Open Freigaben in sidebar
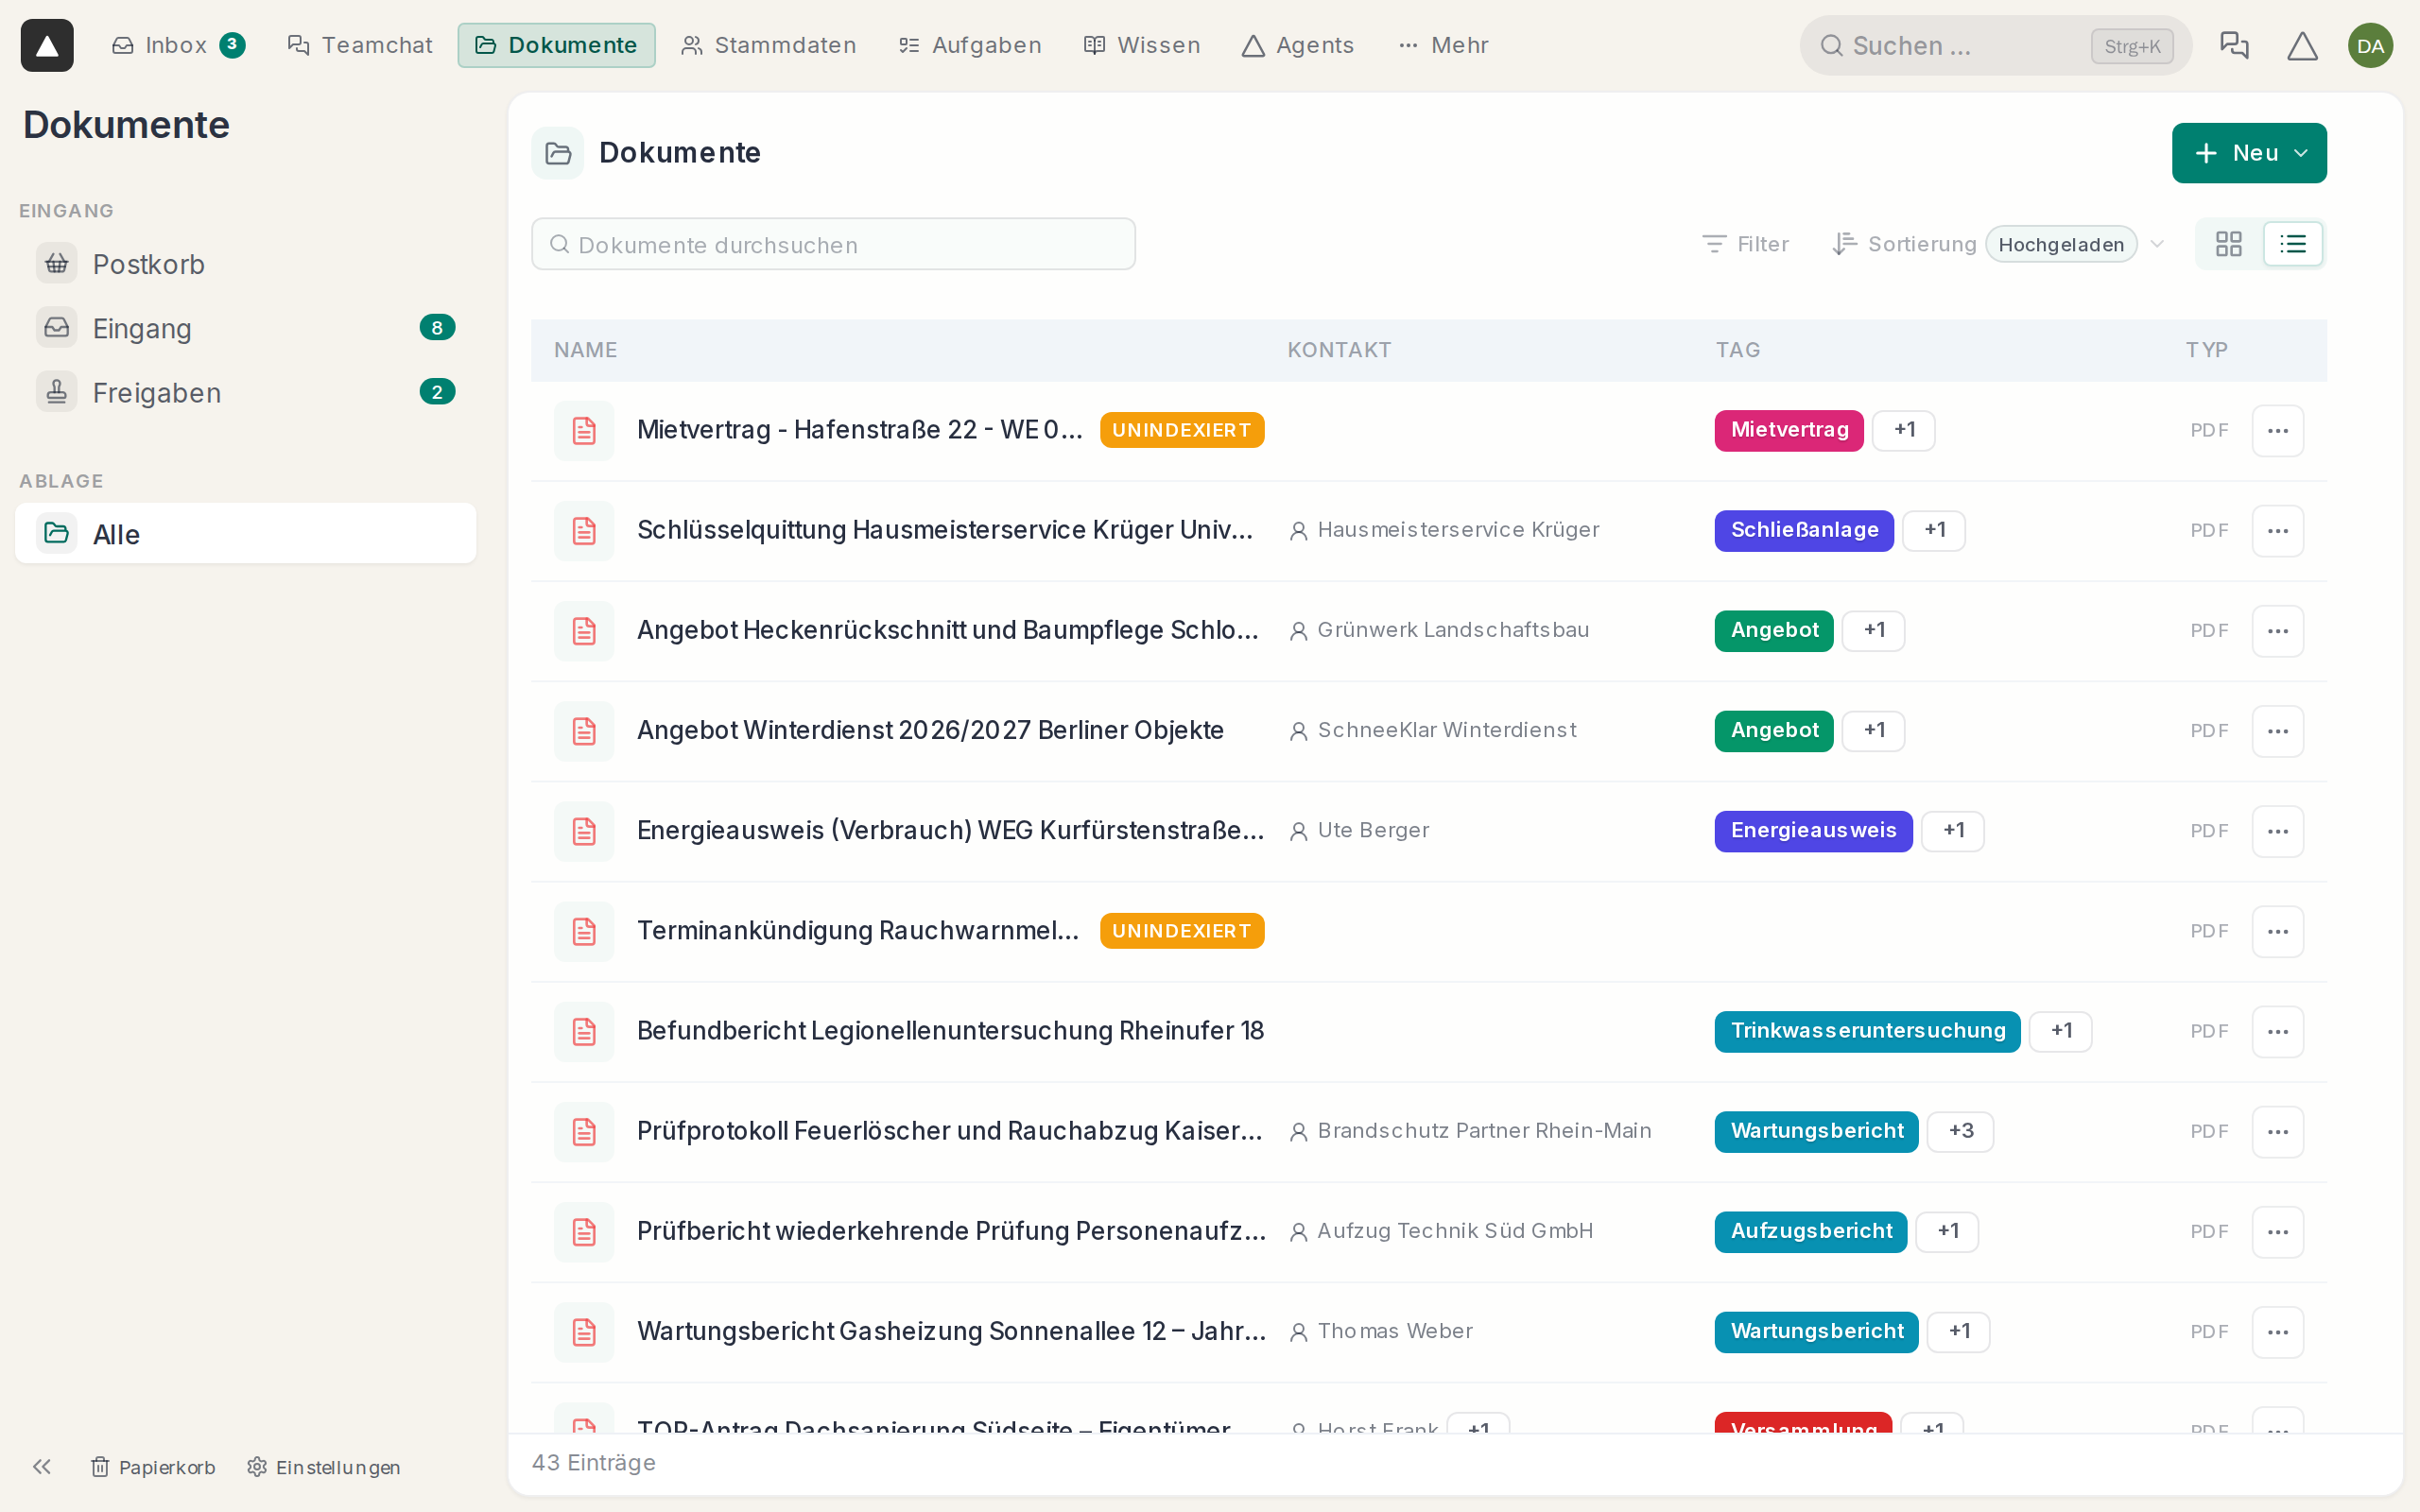The height and width of the screenshot is (1512, 2420). [x=245, y=392]
